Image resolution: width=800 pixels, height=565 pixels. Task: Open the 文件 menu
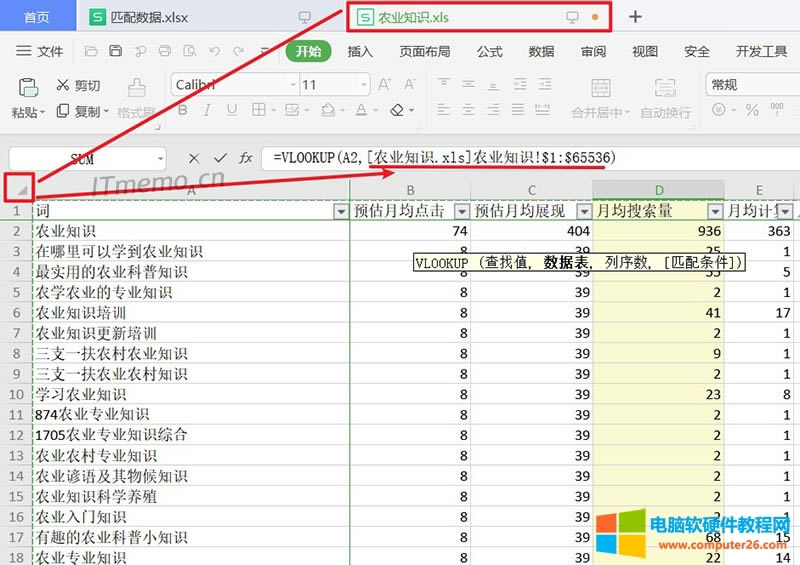[41, 52]
